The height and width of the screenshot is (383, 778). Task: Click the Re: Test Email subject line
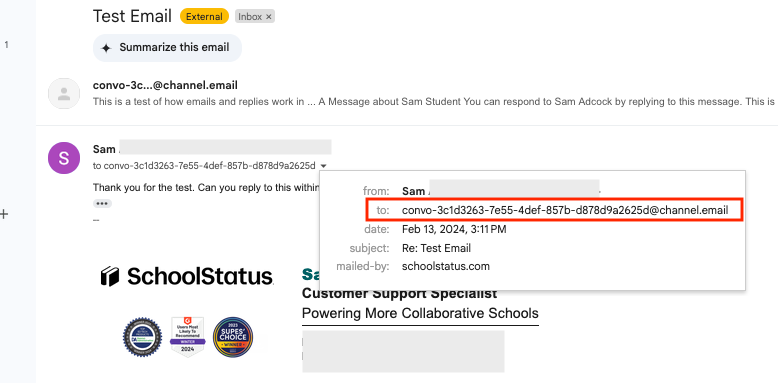pyautogui.click(x=436, y=248)
